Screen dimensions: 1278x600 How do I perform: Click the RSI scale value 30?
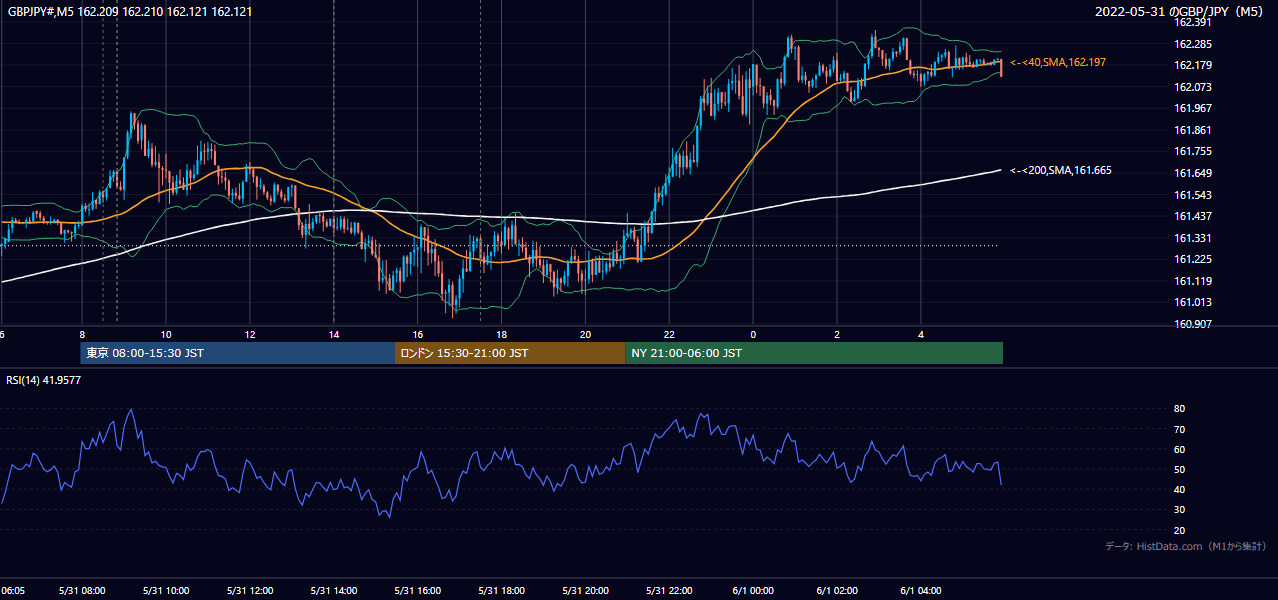tap(1179, 510)
